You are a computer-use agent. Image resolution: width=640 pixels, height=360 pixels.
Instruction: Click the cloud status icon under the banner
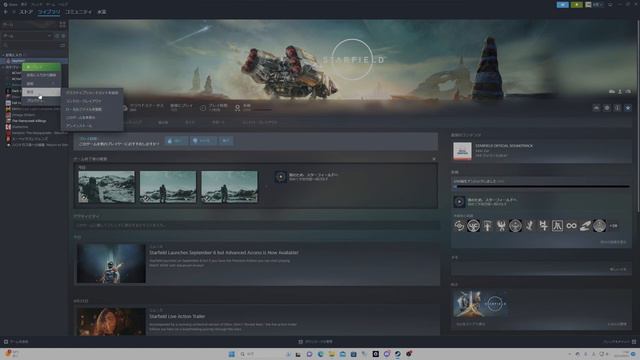coord(125,108)
